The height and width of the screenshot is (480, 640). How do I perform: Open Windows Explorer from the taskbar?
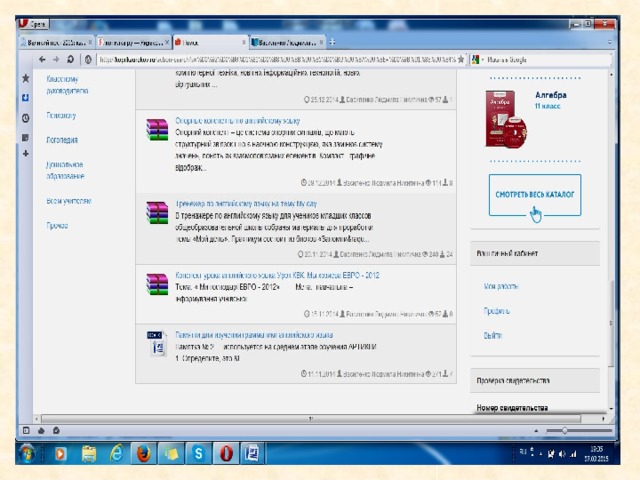89,453
